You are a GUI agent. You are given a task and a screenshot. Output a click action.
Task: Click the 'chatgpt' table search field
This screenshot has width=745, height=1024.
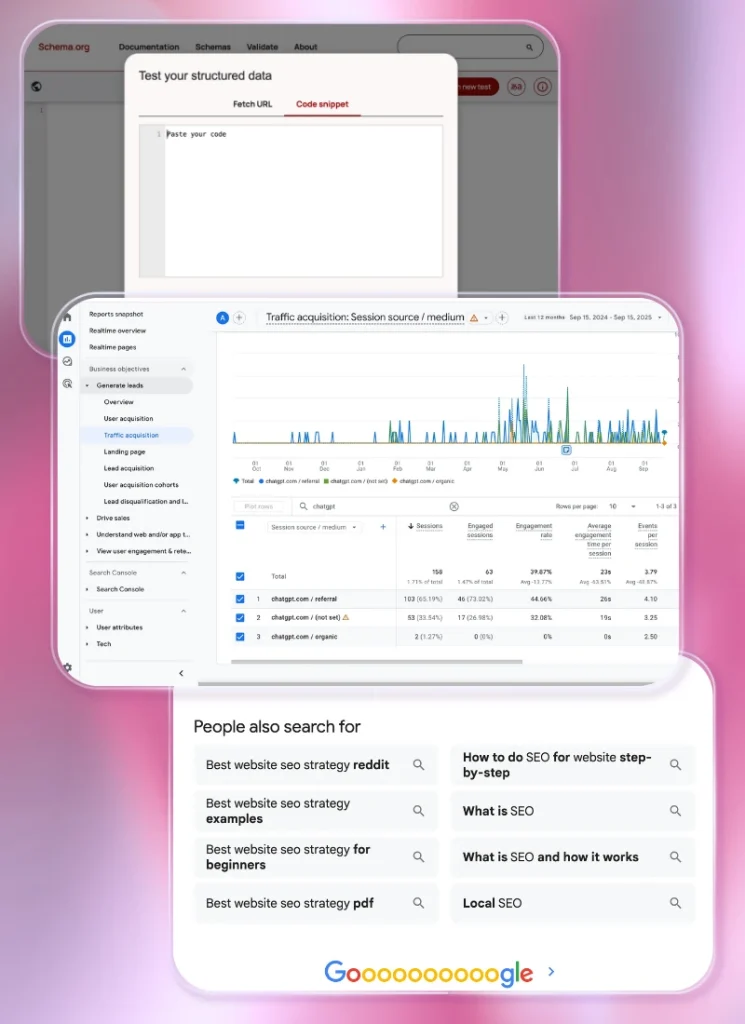pyautogui.click(x=377, y=506)
